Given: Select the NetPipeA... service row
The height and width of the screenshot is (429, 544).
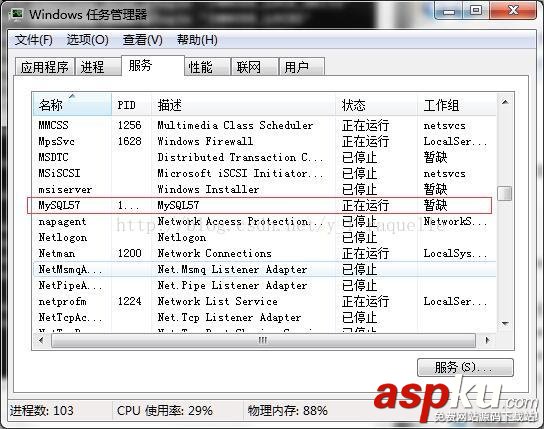Looking at the screenshot, I should tap(264, 285).
